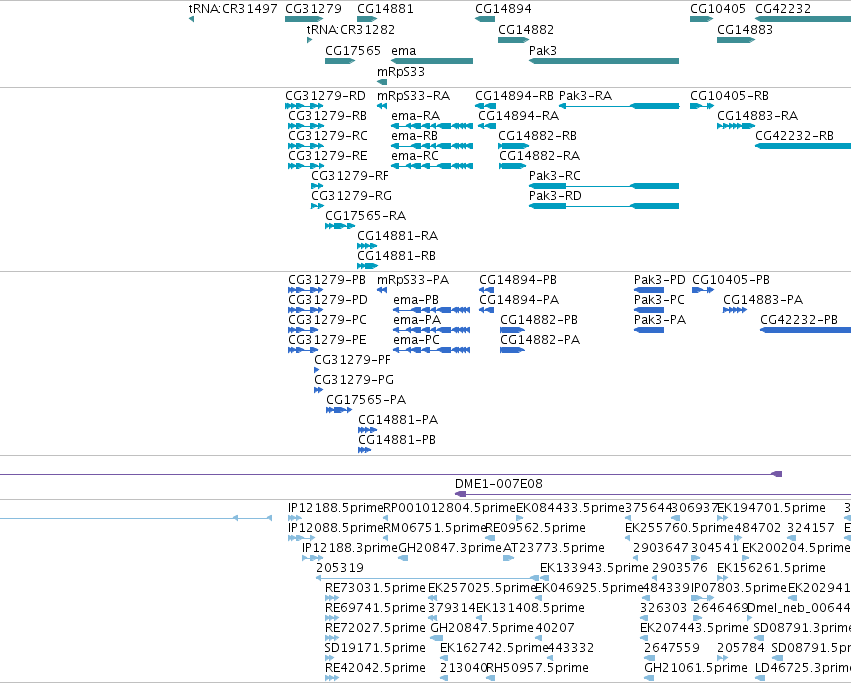Select the CG31279-PF protein label
The image size is (851, 683).
point(352,359)
